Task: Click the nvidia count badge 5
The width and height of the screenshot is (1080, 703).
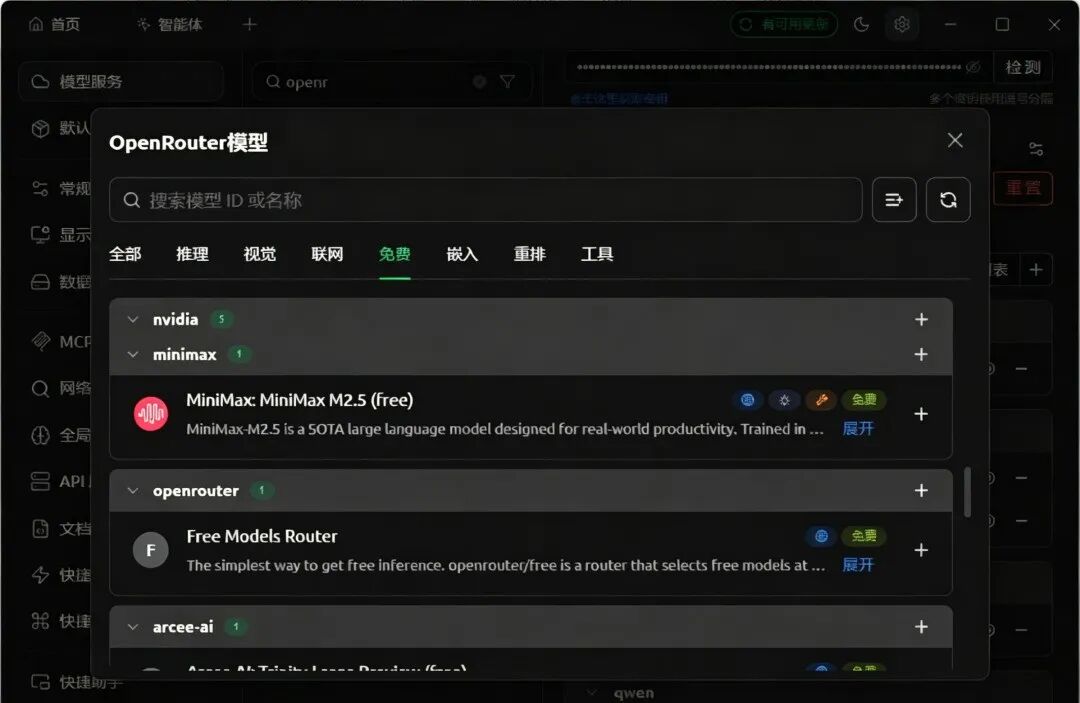Action: tap(222, 319)
